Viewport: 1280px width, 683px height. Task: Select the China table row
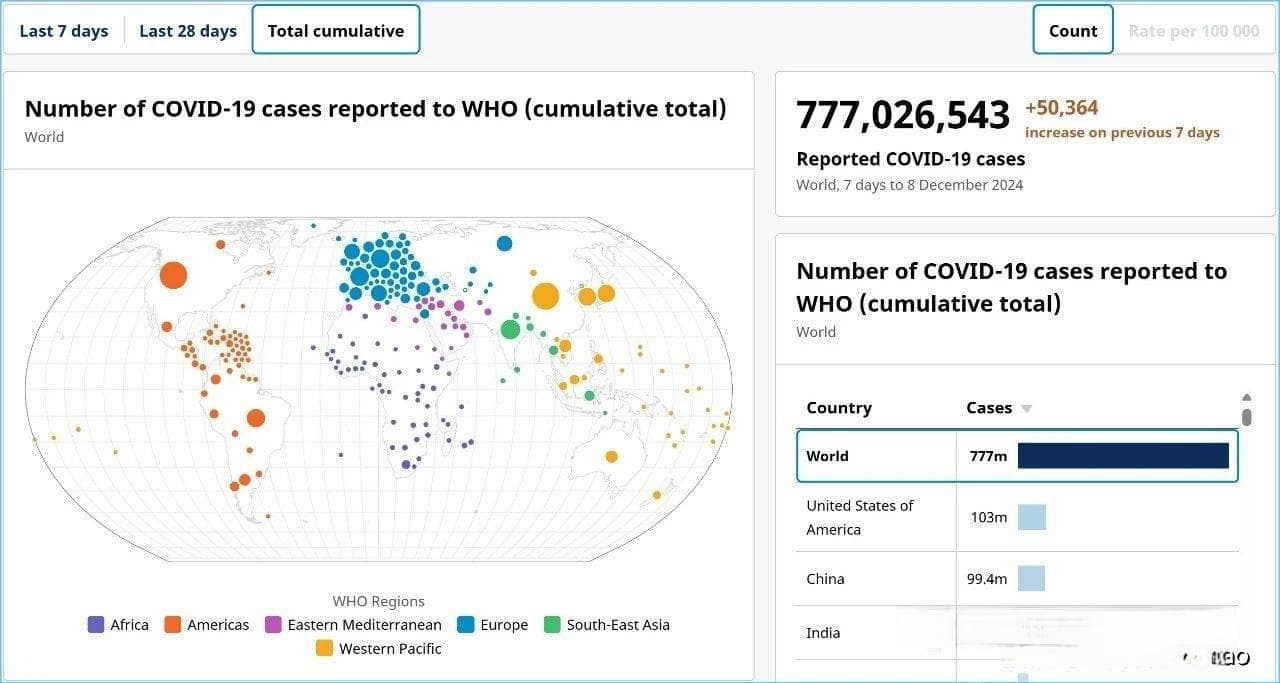pos(1017,578)
